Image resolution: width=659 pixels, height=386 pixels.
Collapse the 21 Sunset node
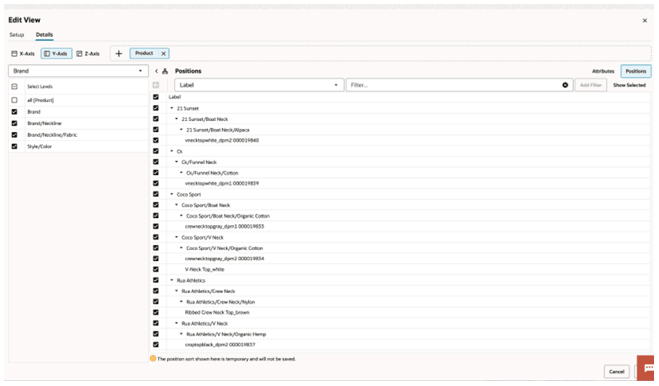coord(172,108)
